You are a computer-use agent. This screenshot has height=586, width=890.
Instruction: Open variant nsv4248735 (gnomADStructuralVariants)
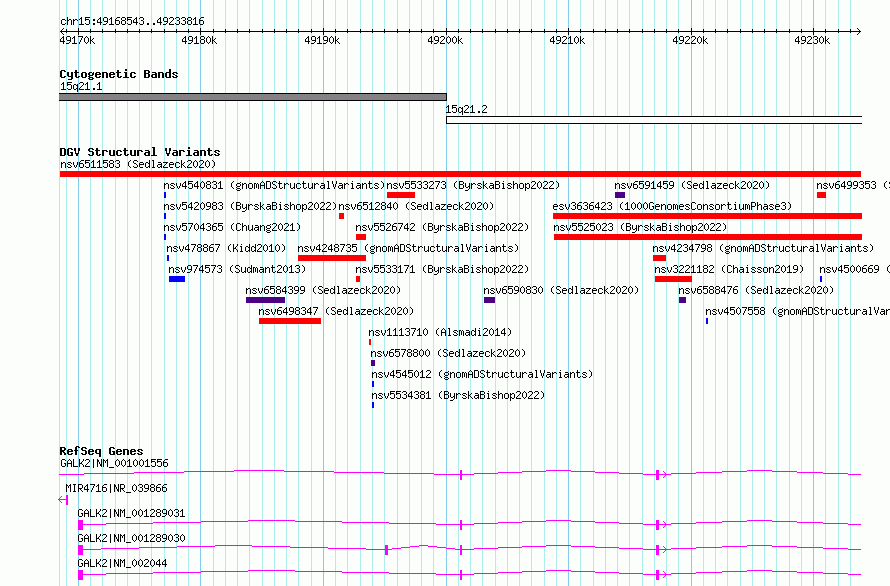408,248
